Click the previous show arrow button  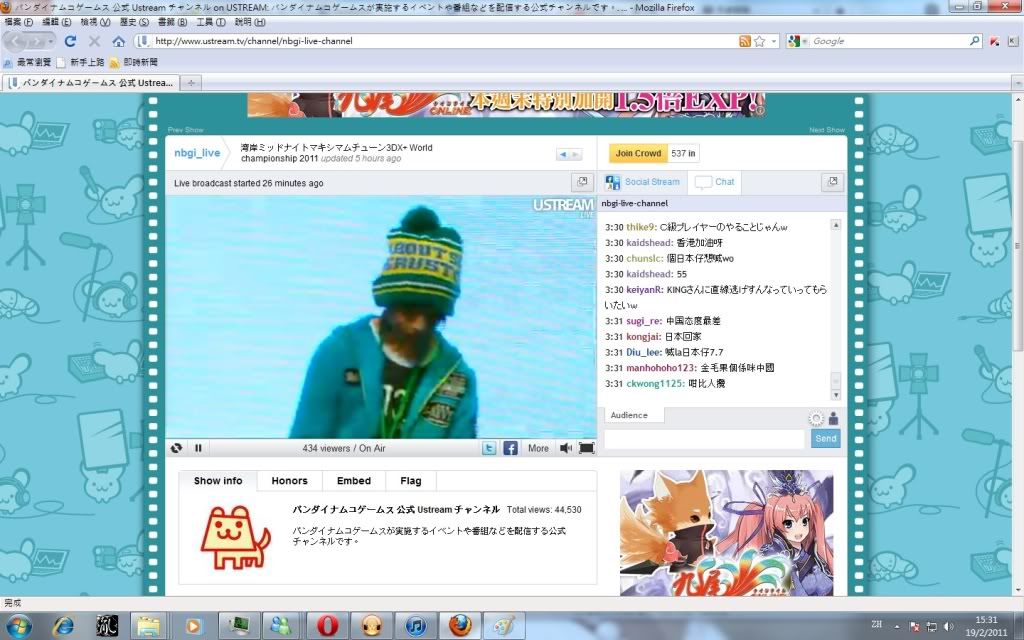point(562,154)
